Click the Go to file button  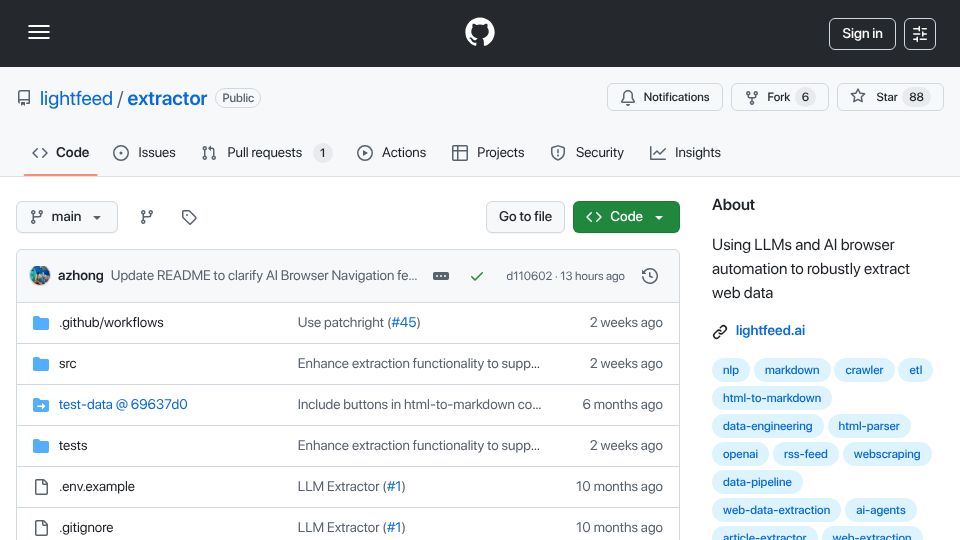525,217
